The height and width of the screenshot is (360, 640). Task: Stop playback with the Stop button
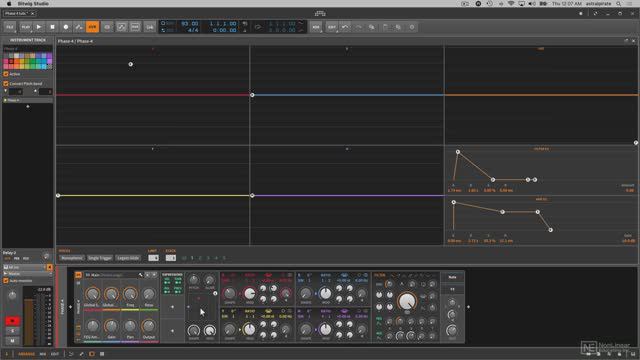coord(52,27)
